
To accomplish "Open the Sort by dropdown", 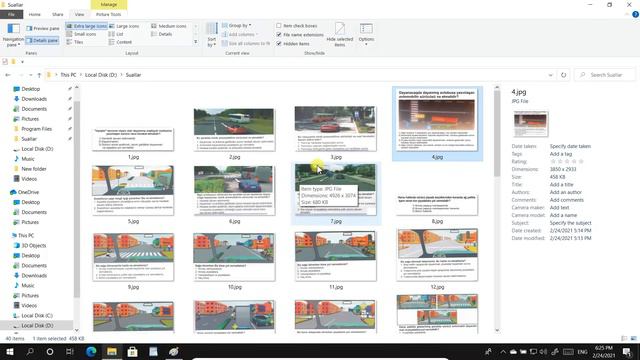I will point(211,35).
